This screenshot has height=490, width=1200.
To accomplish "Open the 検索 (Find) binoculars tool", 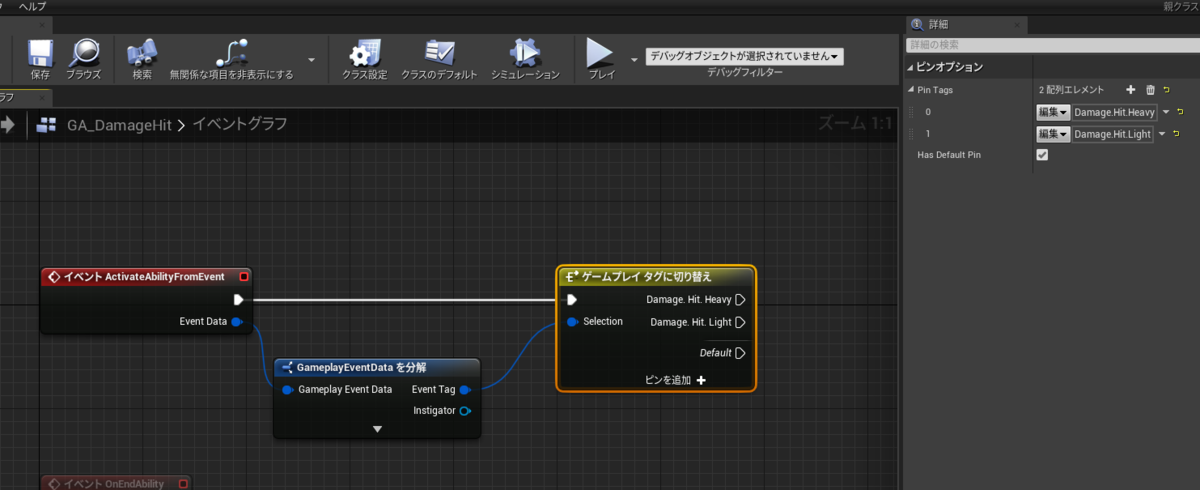I will point(142,53).
